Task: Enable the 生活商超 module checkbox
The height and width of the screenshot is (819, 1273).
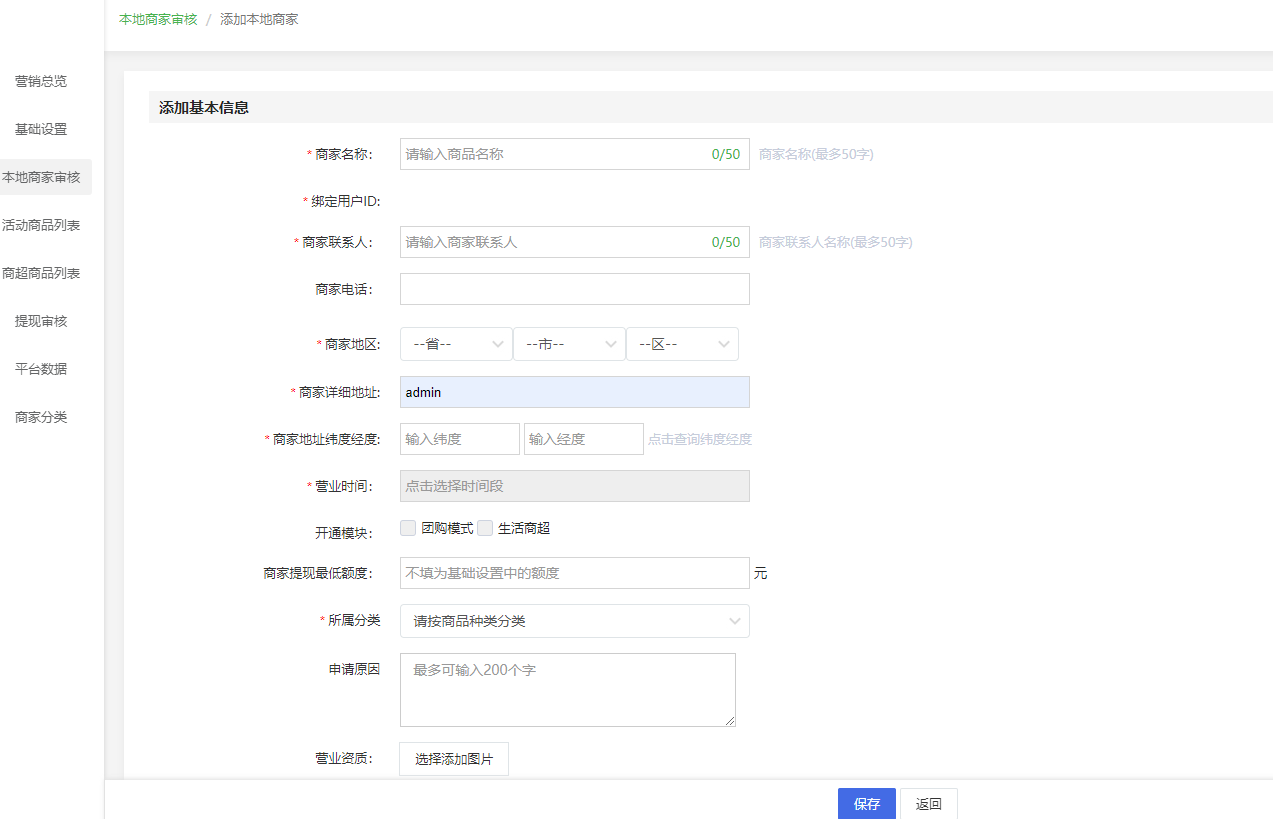Action: click(485, 528)
